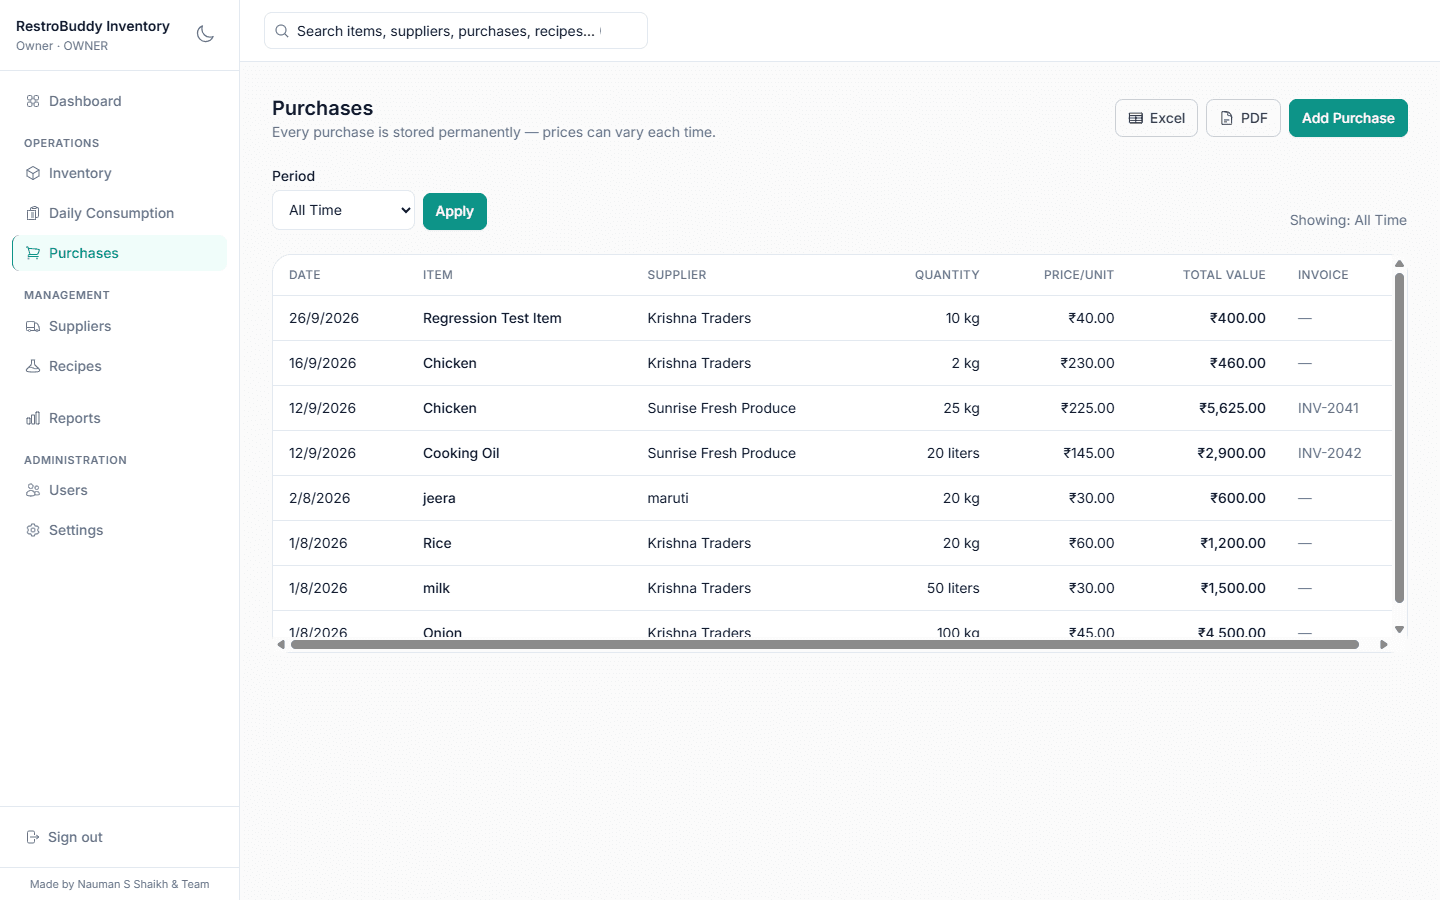1440x900 pixels.
Task: Click the Dashboard grid icon
Action: coord(33,101)
